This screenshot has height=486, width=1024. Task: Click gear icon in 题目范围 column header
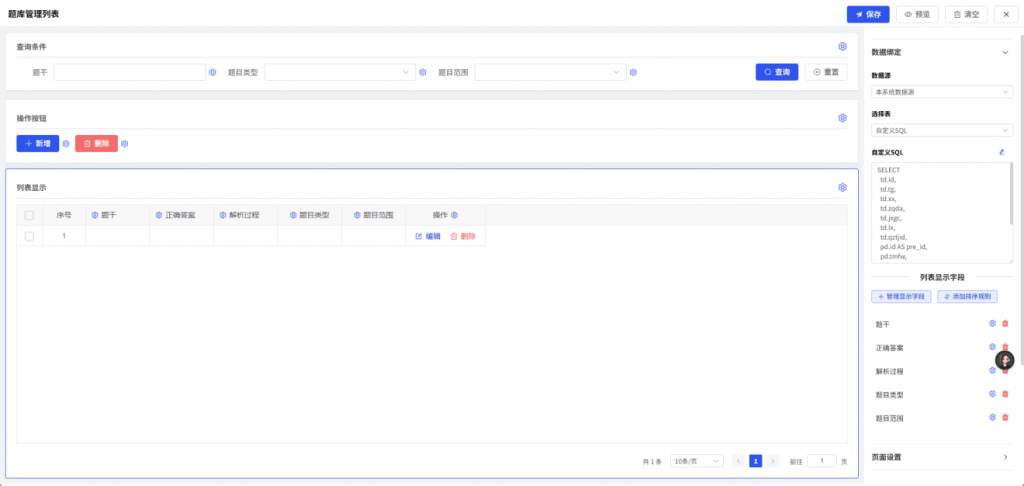point(357,215)
